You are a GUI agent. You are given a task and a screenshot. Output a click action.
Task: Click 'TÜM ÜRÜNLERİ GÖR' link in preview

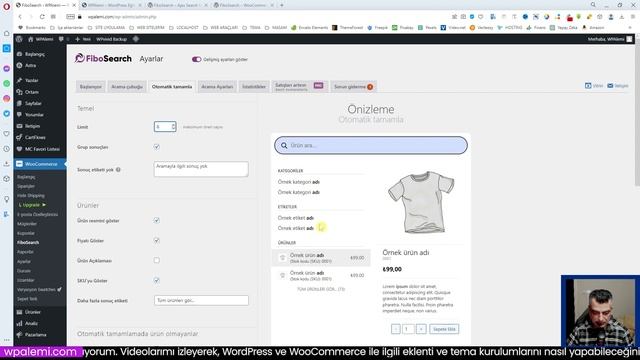[x=321, y=289]
